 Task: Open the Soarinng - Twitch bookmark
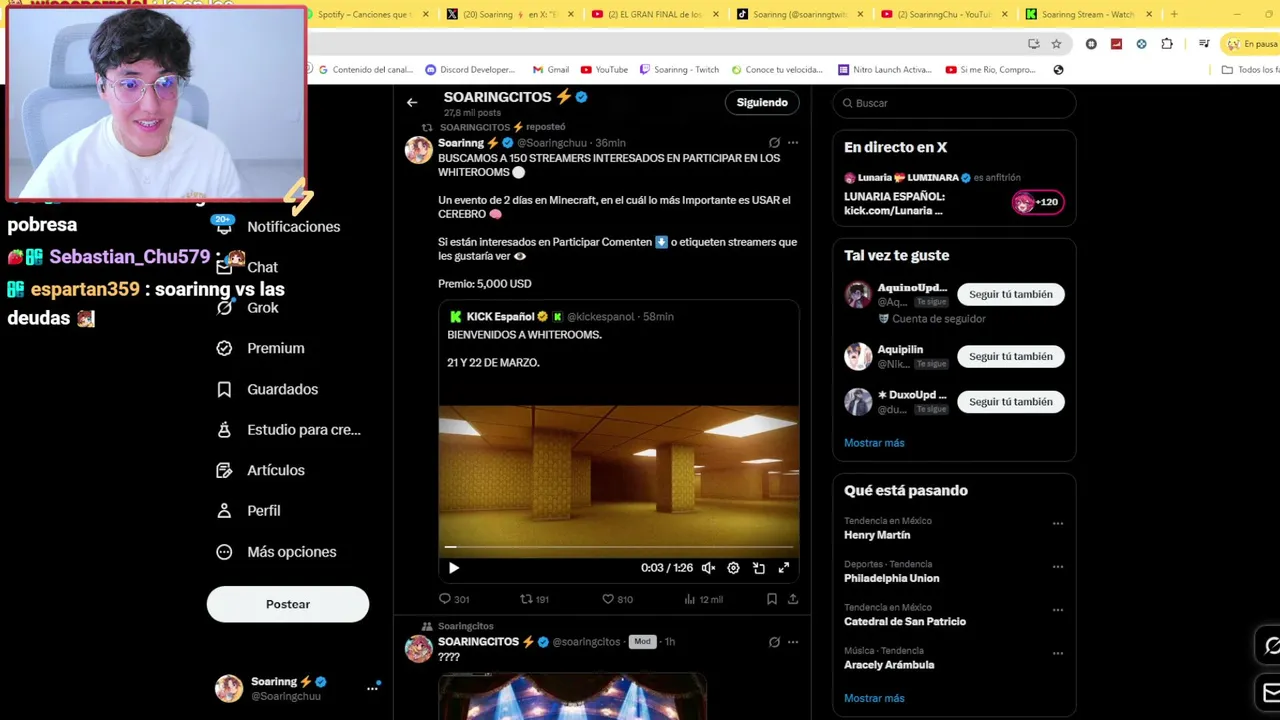click(x=679, y=70)
